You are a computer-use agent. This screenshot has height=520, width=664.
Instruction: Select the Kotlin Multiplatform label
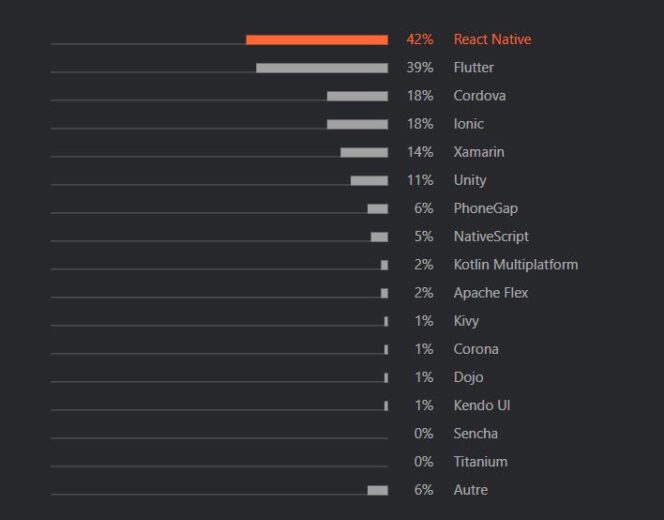(515, 265)
